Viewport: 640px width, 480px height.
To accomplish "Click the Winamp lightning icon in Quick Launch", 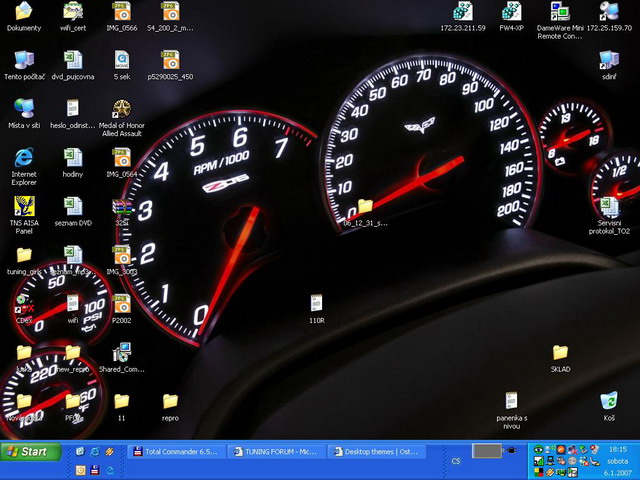I will coord(109,451).
